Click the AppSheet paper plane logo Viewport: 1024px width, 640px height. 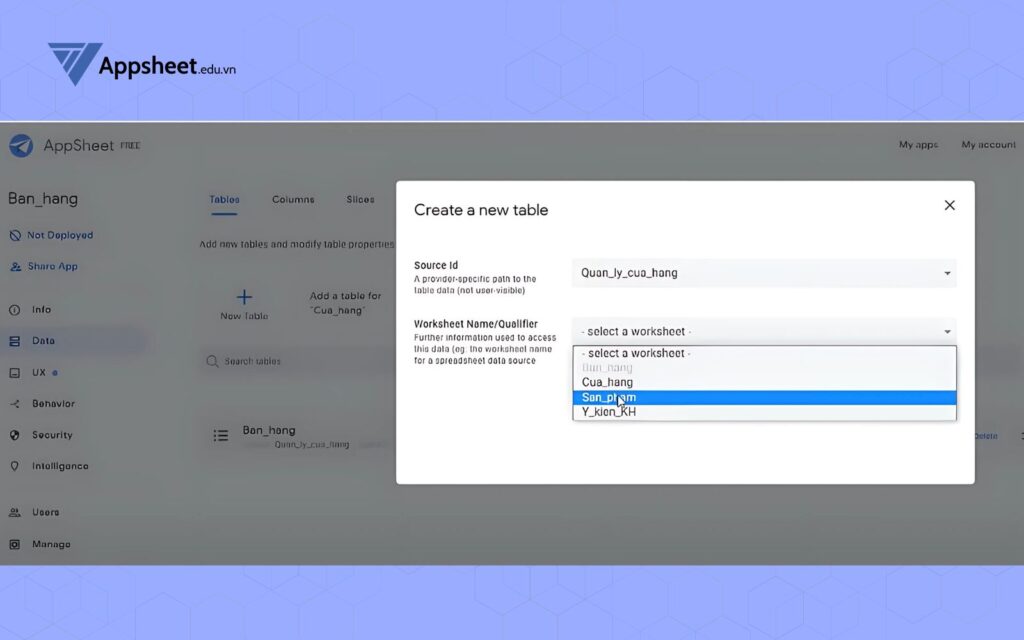point(21,146)
